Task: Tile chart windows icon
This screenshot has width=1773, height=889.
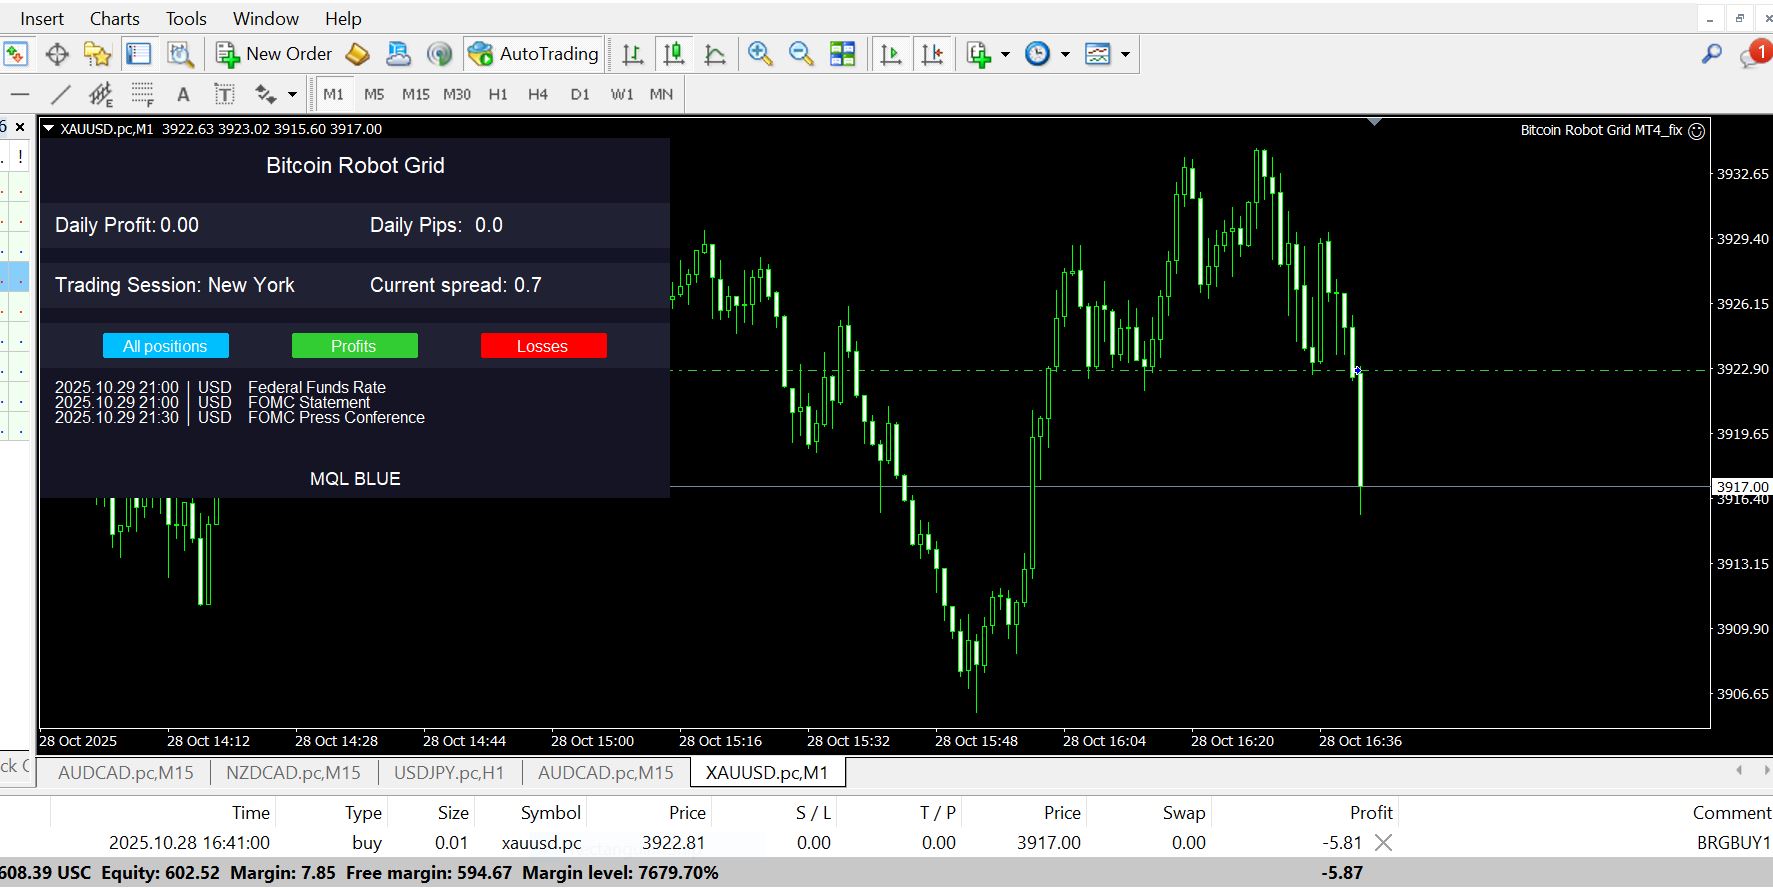Action: click(843, 54)
